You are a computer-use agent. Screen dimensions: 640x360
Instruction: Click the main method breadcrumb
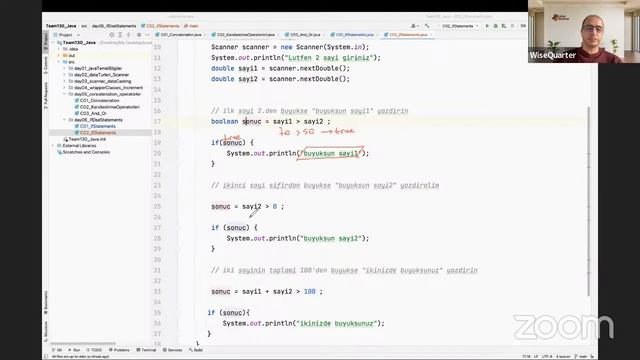(x=191, y=26)
